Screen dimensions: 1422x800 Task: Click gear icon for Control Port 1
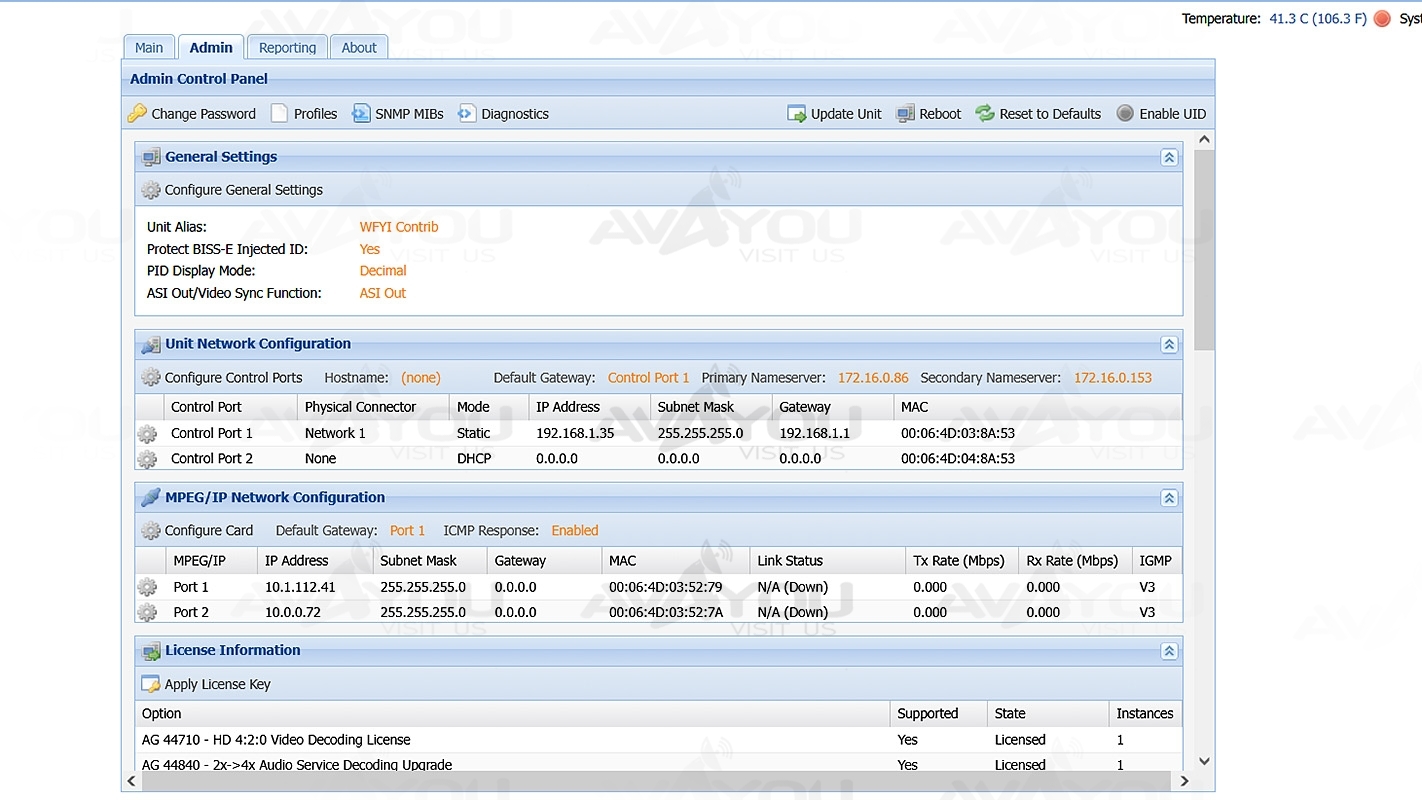148,434
